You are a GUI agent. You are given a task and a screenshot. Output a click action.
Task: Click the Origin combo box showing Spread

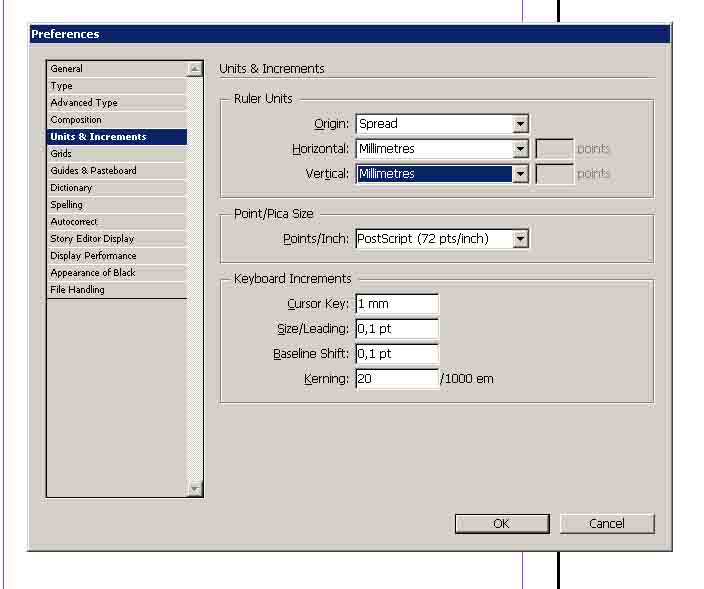click(x=442, y=124)
